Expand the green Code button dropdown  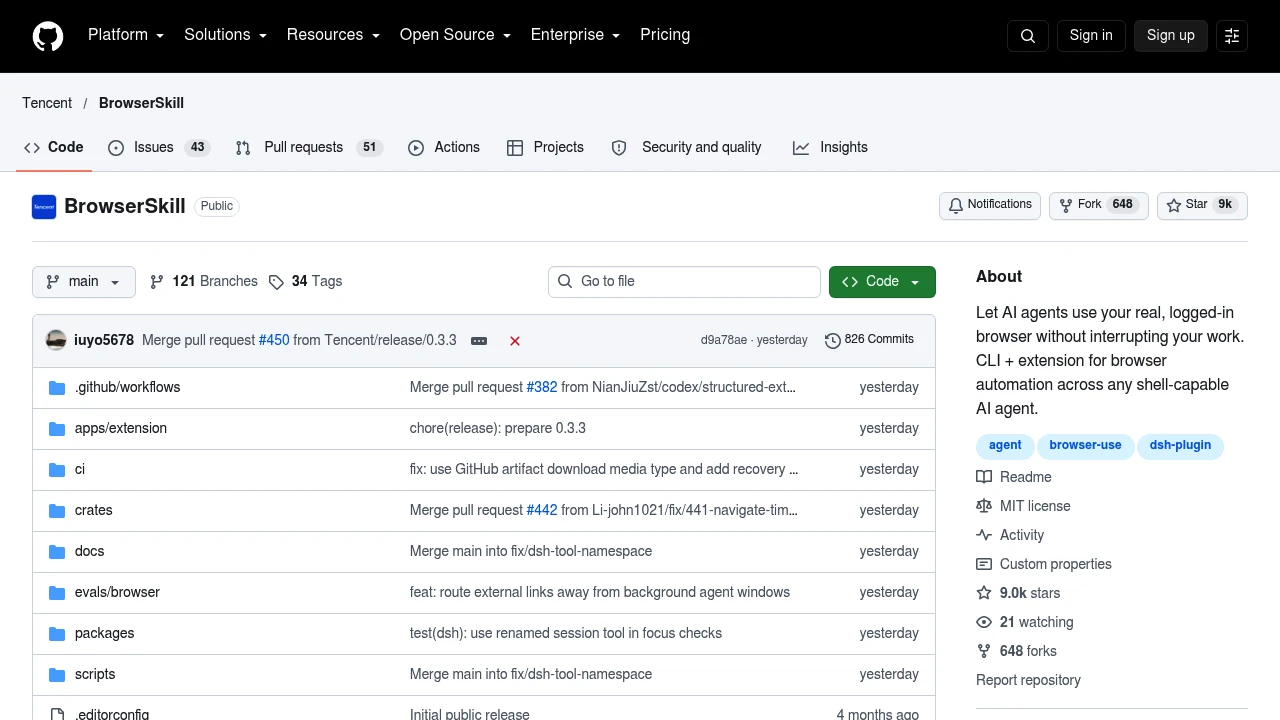pos(882,282)
